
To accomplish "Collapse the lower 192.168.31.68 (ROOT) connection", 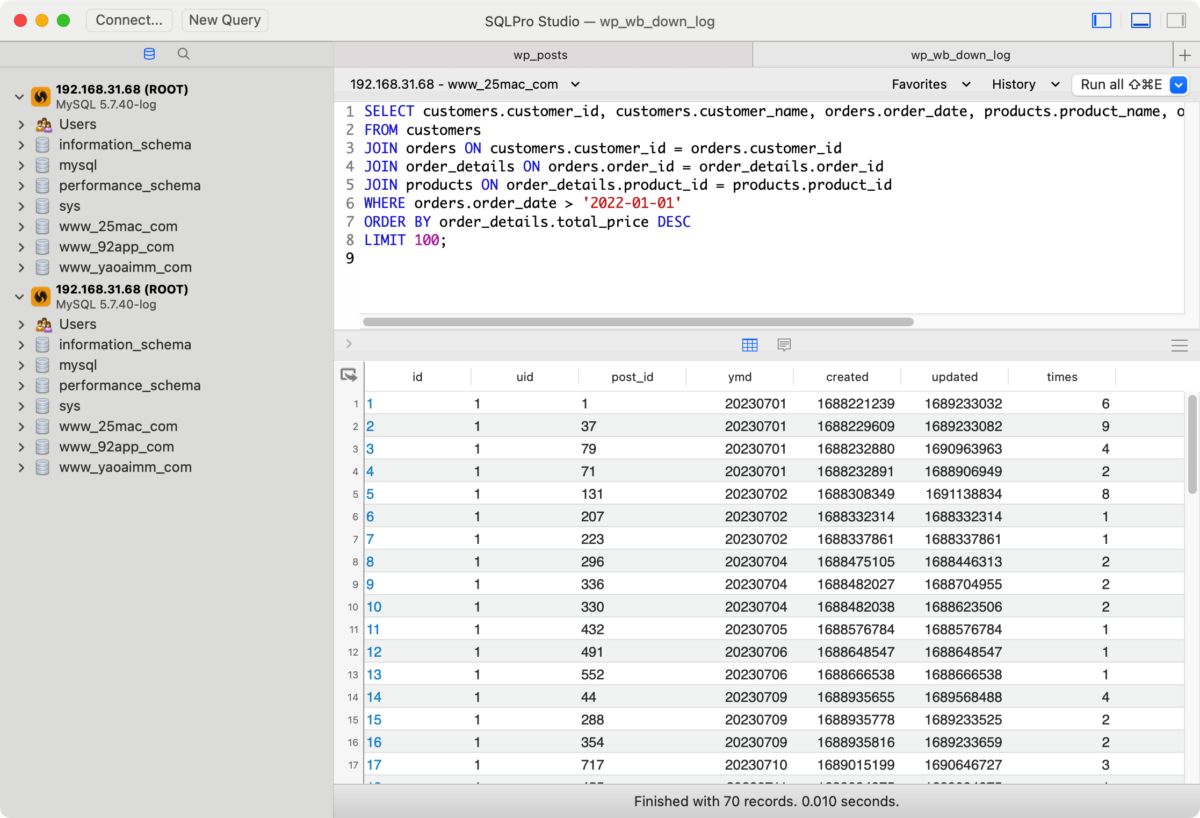I will [19, 297].
